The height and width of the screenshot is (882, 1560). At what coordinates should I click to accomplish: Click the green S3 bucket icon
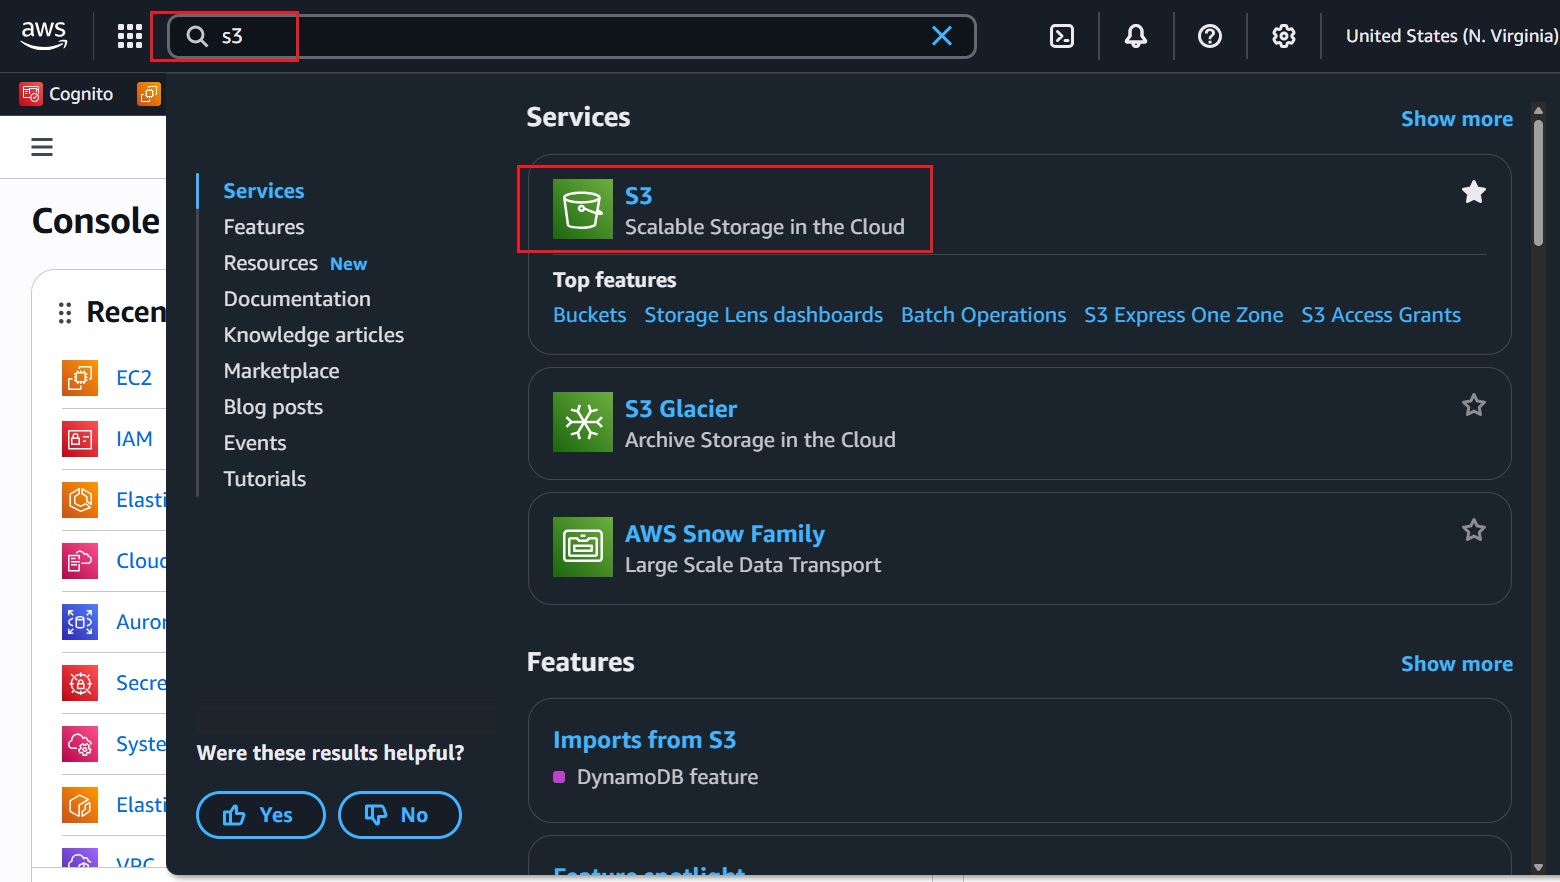[x=582, y=210]
